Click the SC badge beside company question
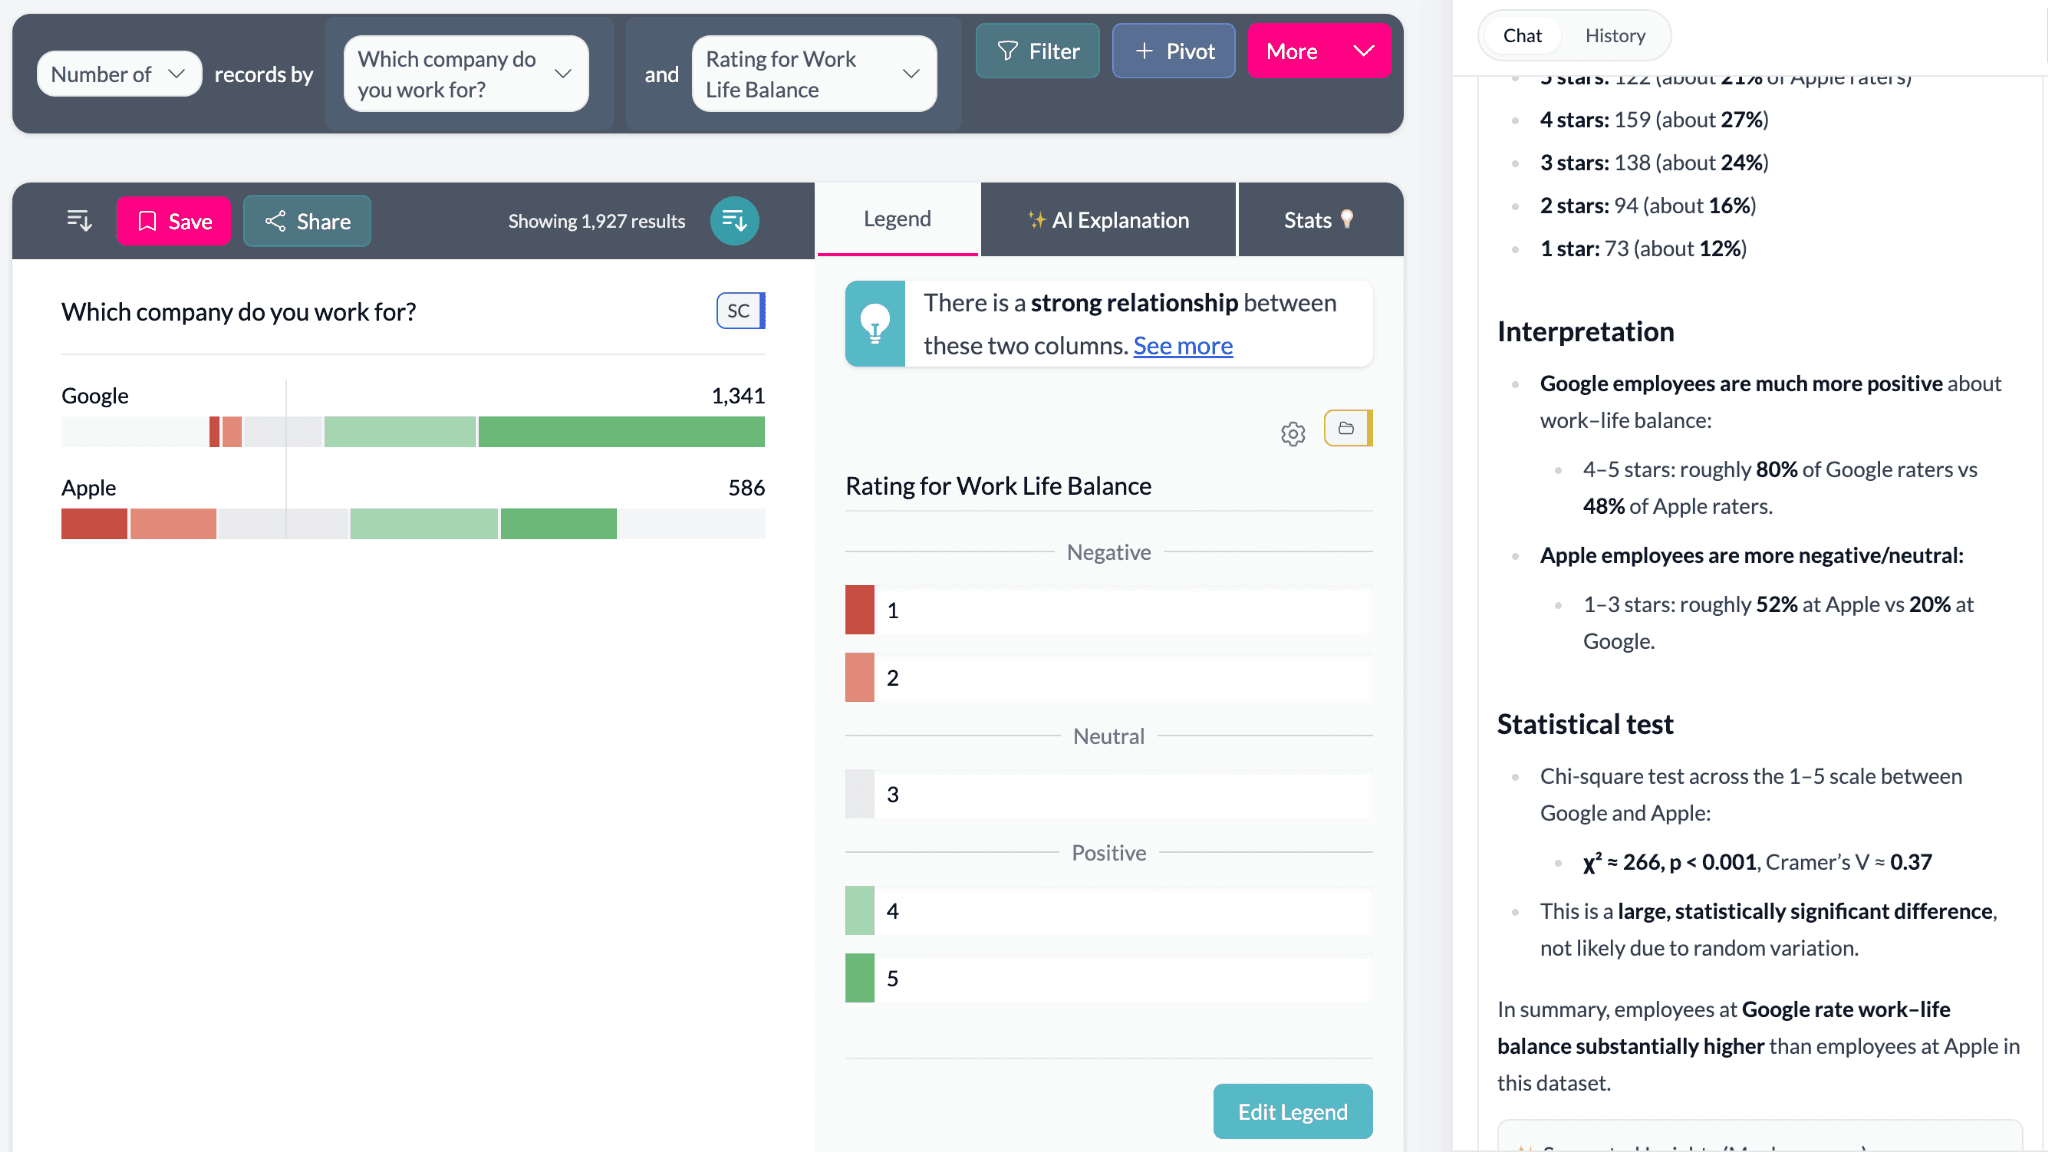The height and width of the screenshot is (1152, 2048). 740,311
